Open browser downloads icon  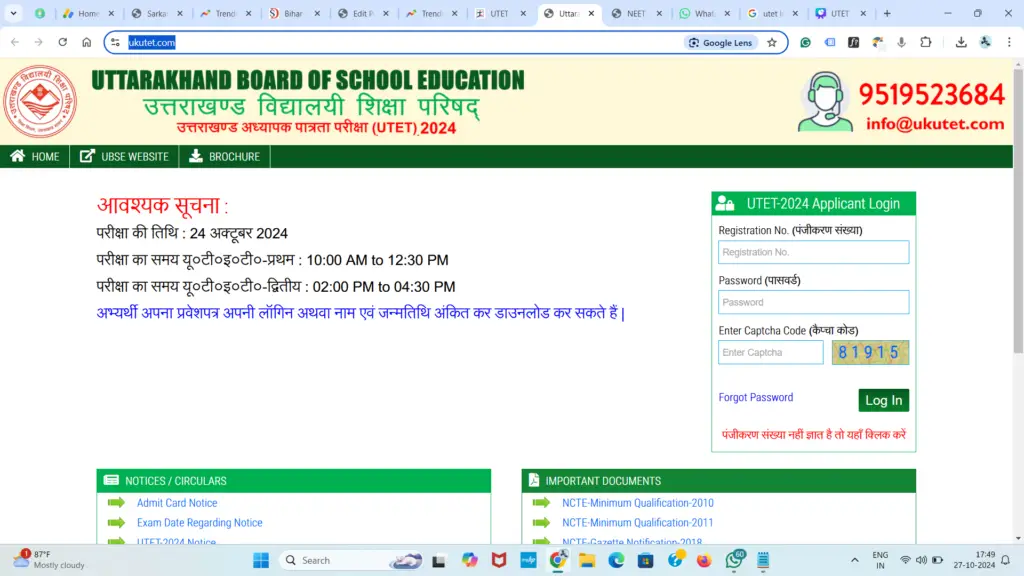point(961,42)
